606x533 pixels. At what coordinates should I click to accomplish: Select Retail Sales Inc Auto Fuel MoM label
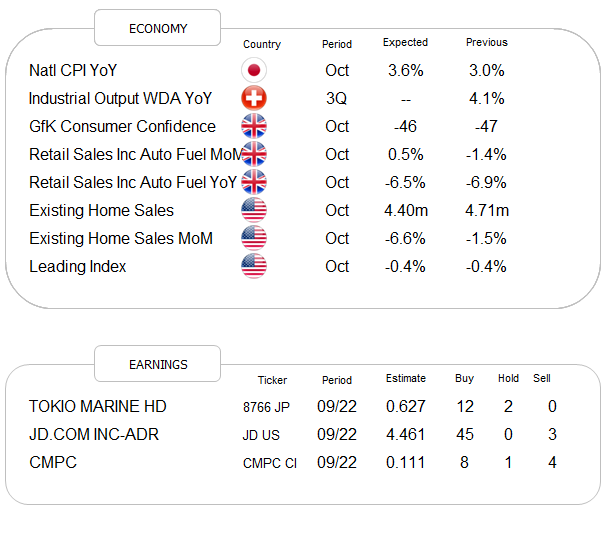136,155
